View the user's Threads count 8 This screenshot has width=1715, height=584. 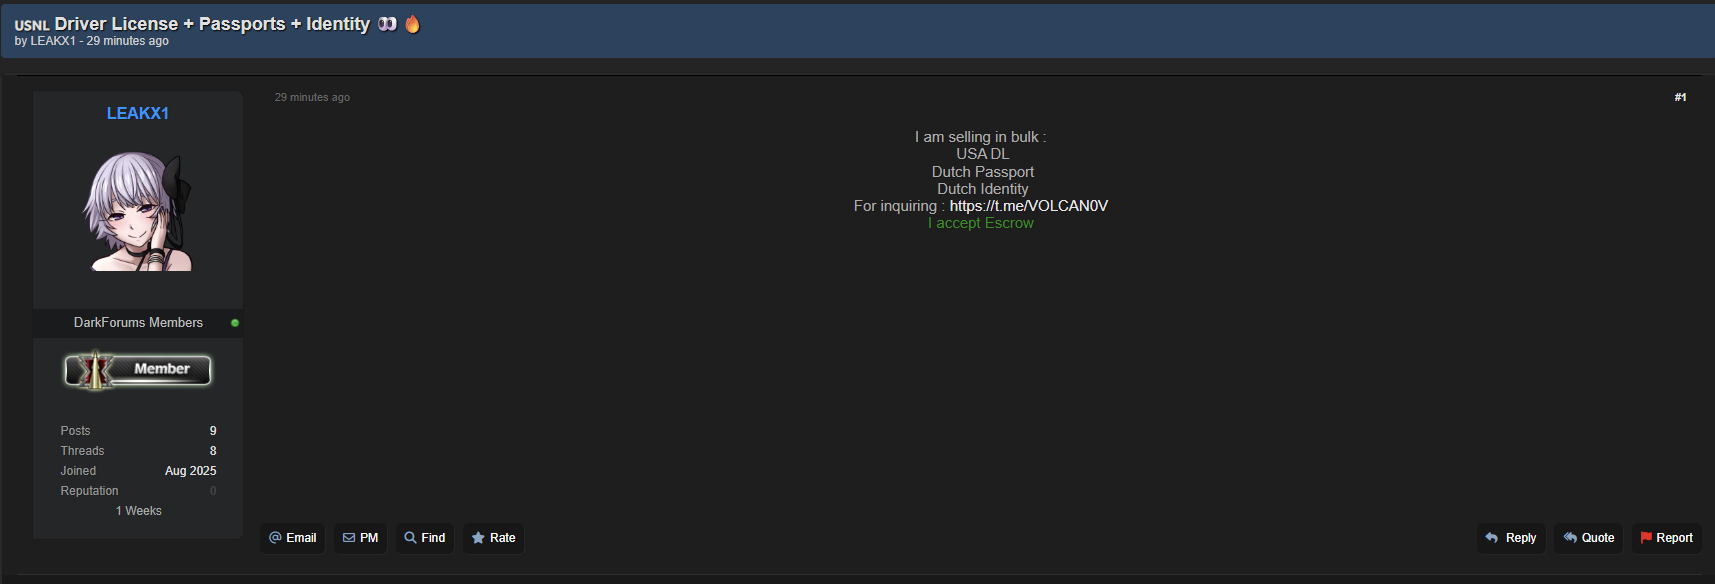coord(213,451)
